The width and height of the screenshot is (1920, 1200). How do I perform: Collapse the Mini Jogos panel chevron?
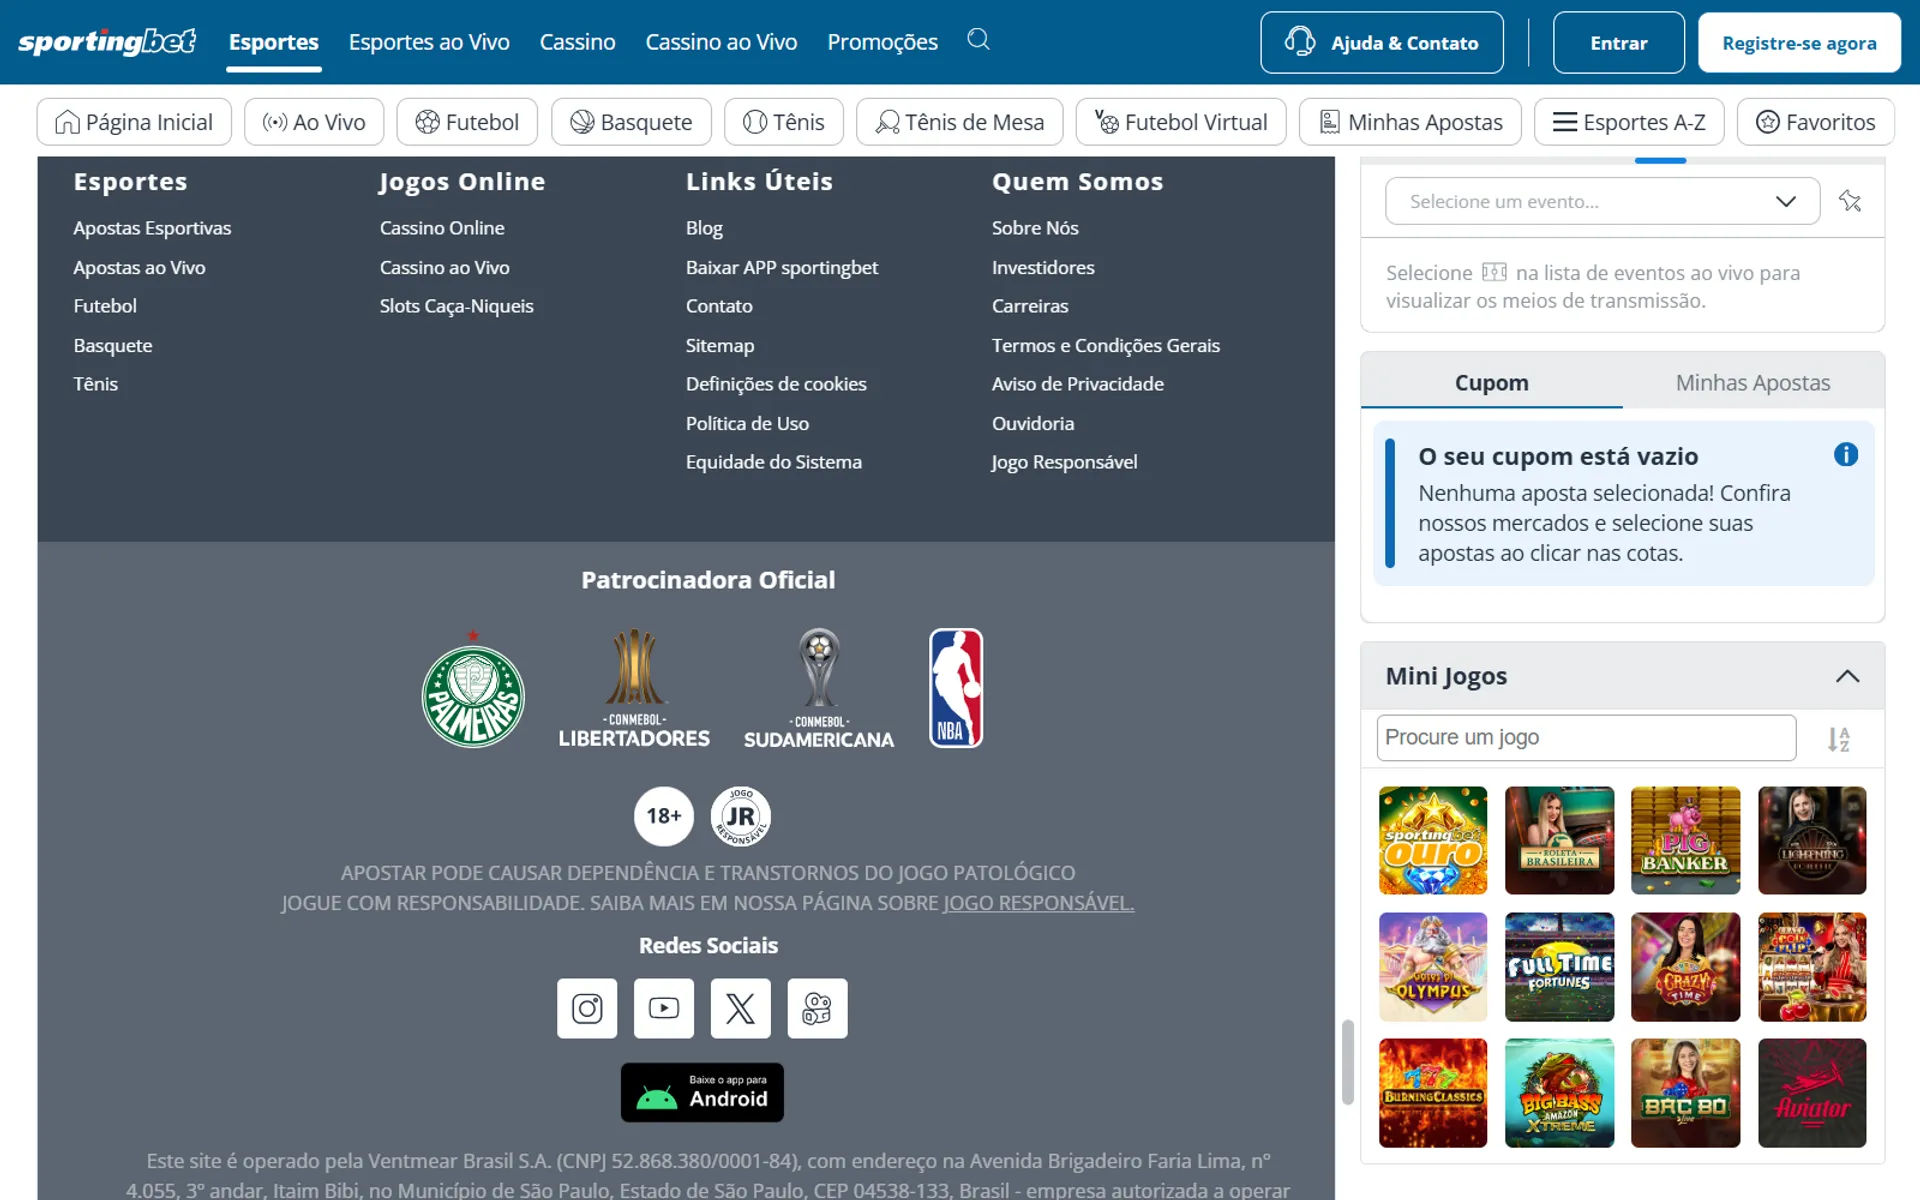1847,676
